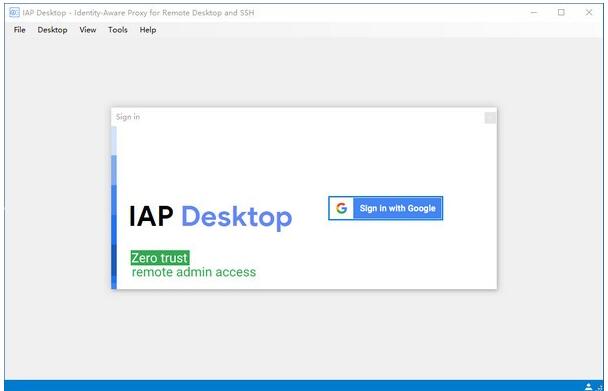
Task: Minimize the IAP Desktop window
Action: click(534, 12)
